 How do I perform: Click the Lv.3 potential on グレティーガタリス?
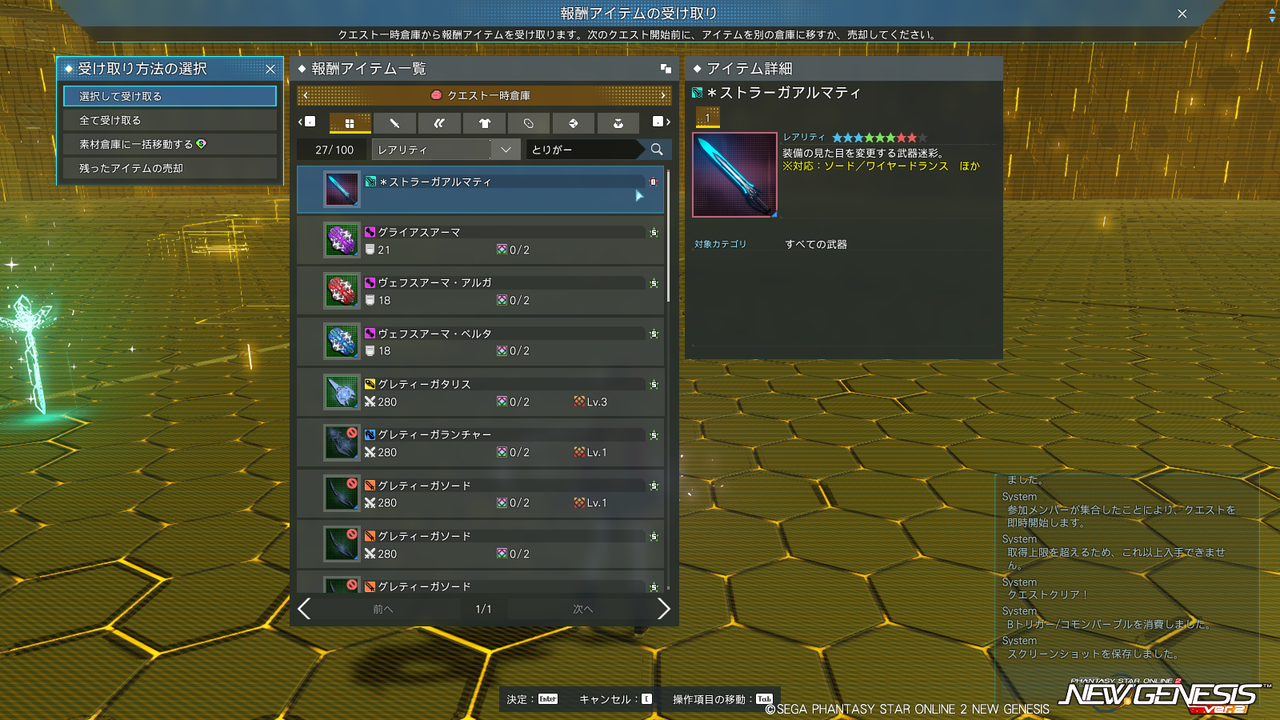[591, 402]
